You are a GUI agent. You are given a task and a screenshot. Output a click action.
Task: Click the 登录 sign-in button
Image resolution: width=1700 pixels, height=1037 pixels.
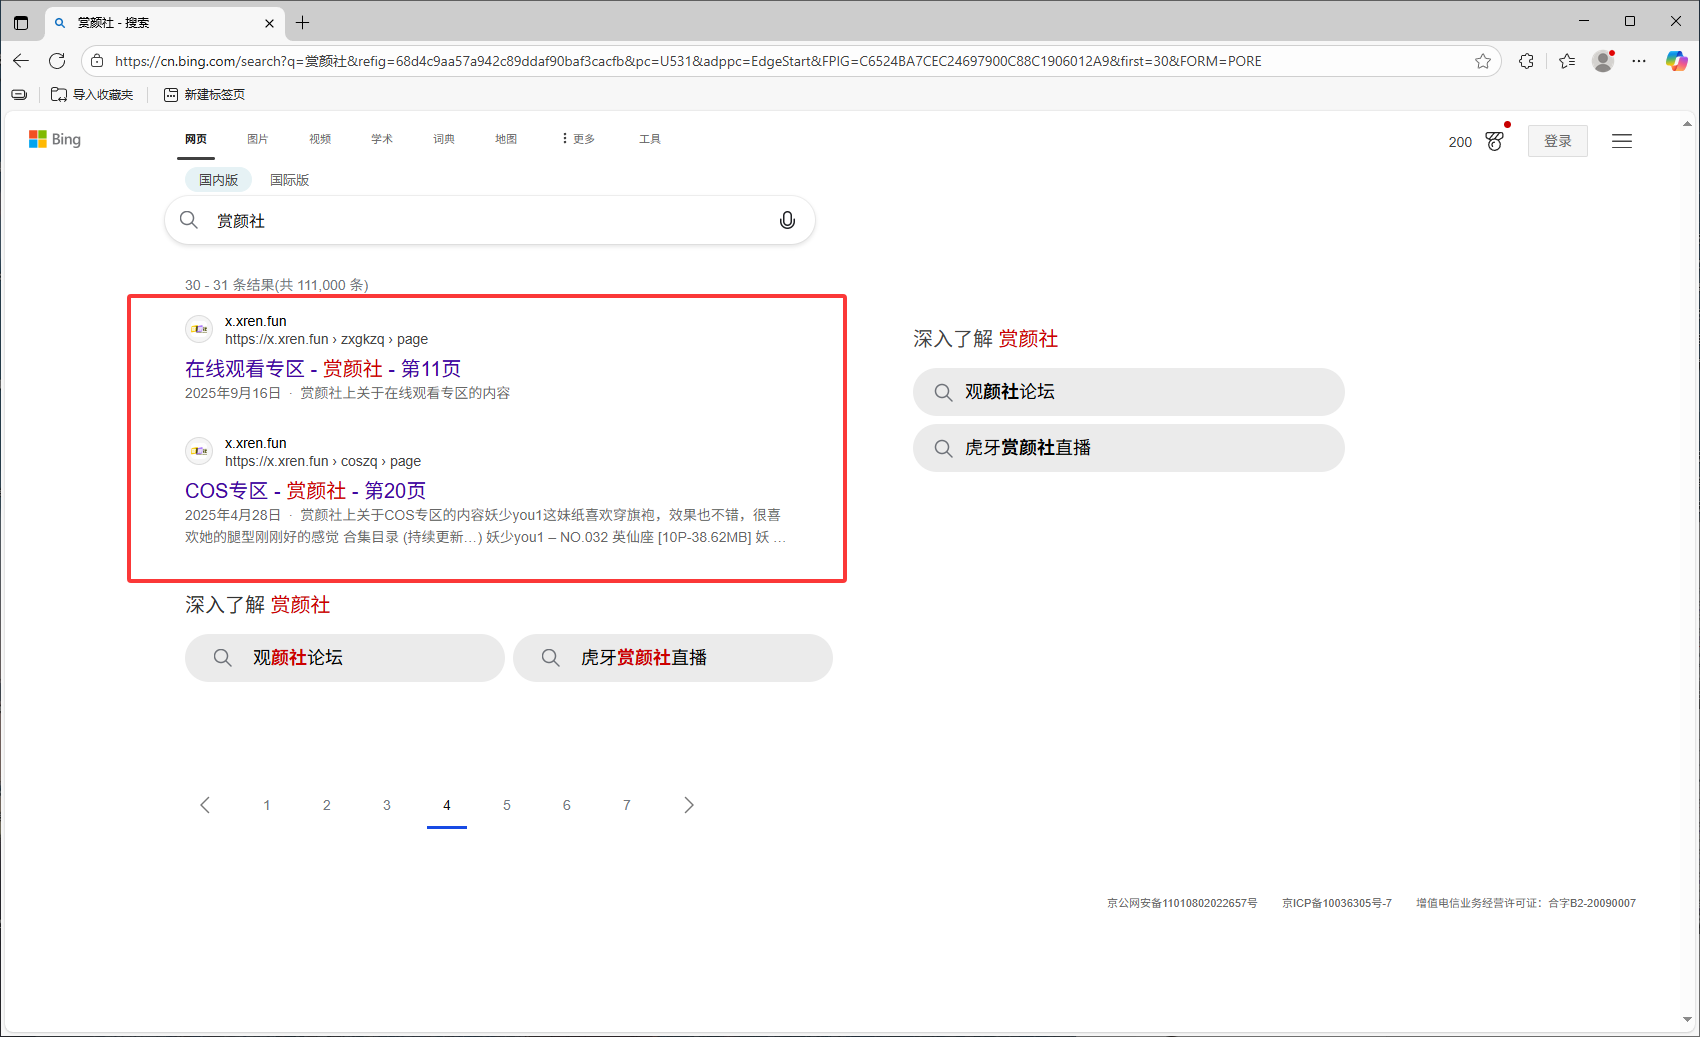pyautogui.click(x=1557, y=141)
